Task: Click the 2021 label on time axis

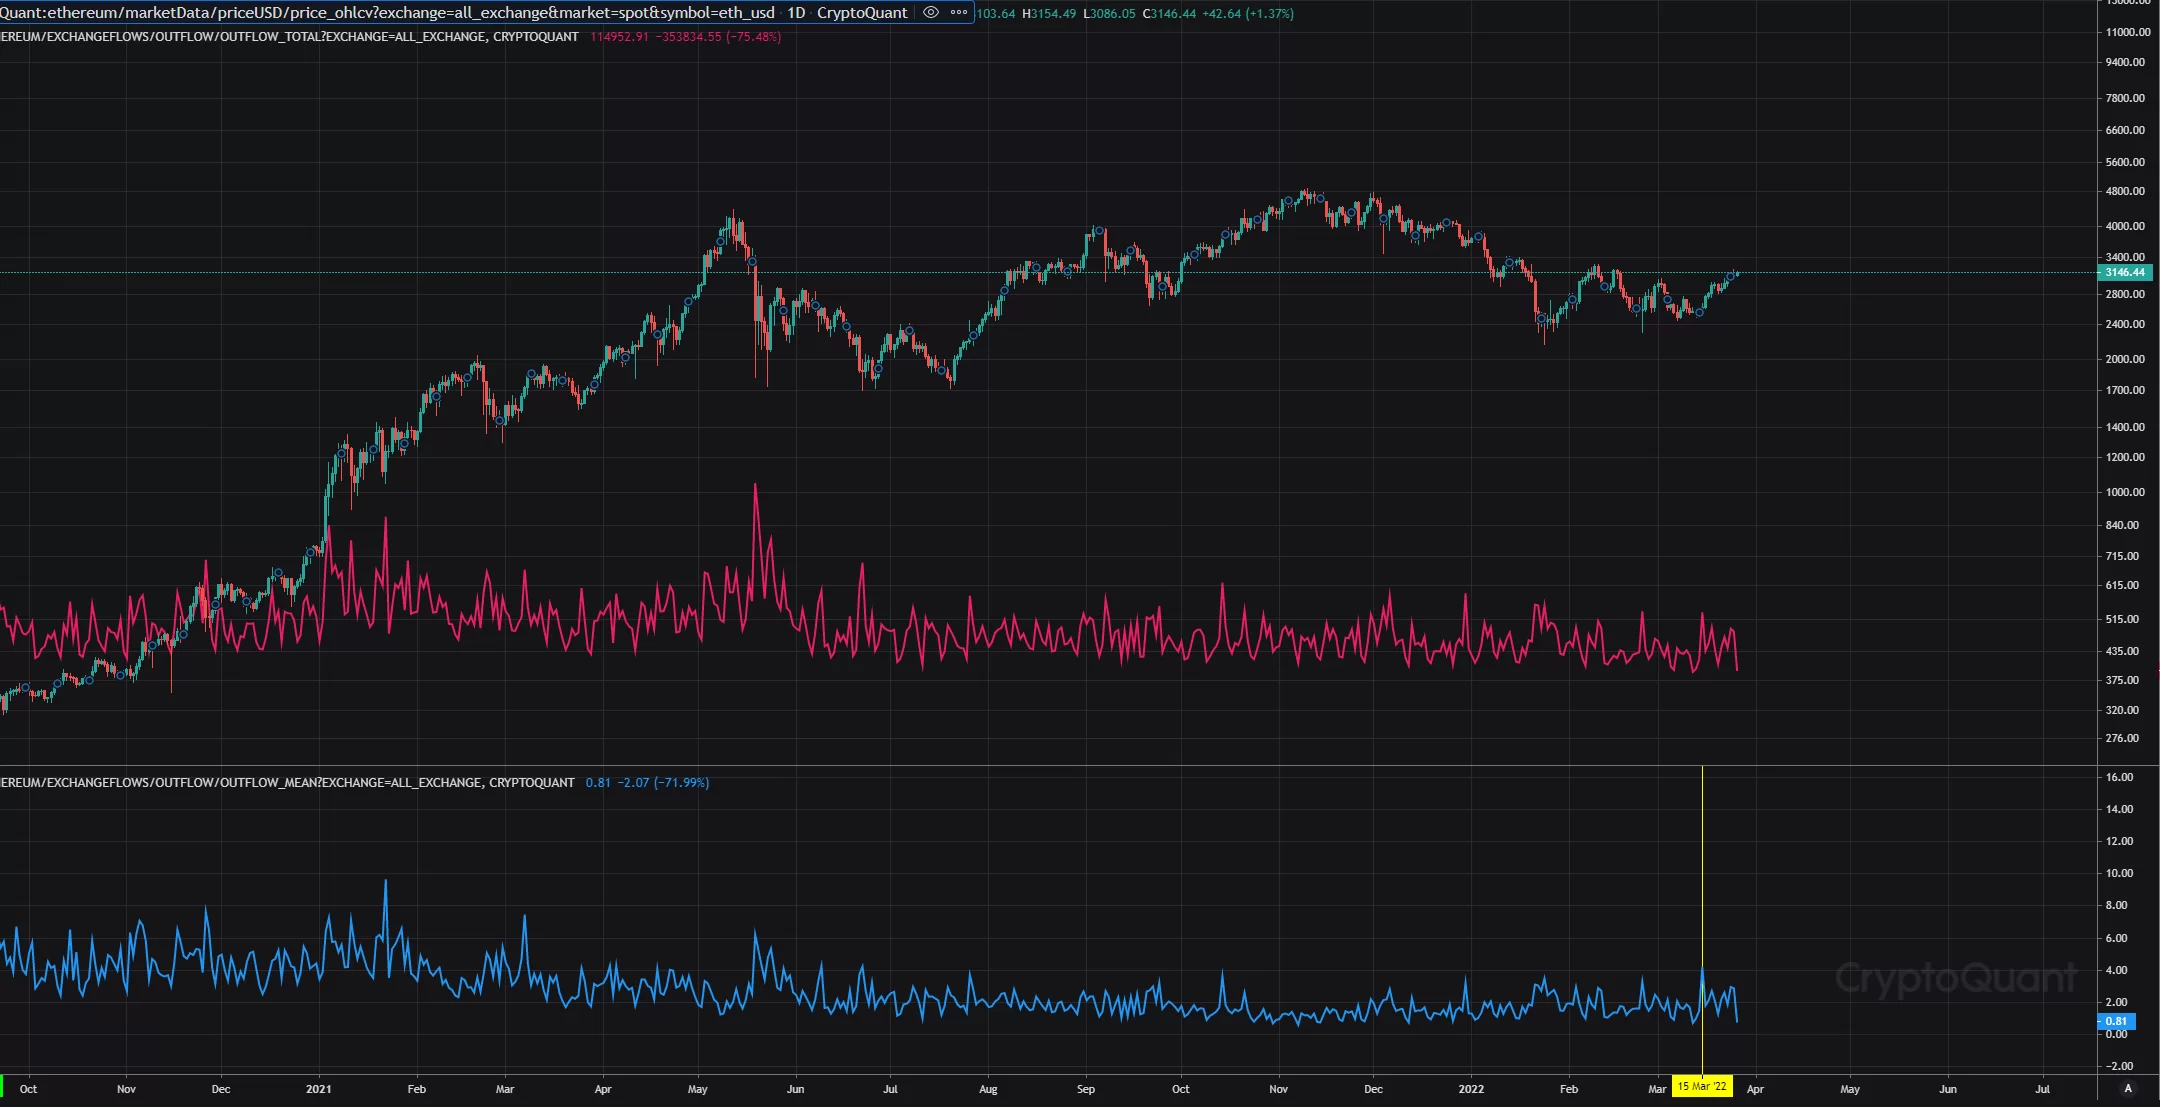Action: click(318, 1089)
